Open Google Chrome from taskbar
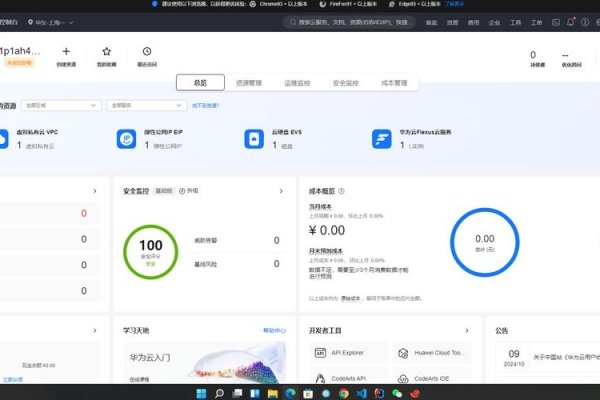This screenshot has width=600, height=400. 344,393
